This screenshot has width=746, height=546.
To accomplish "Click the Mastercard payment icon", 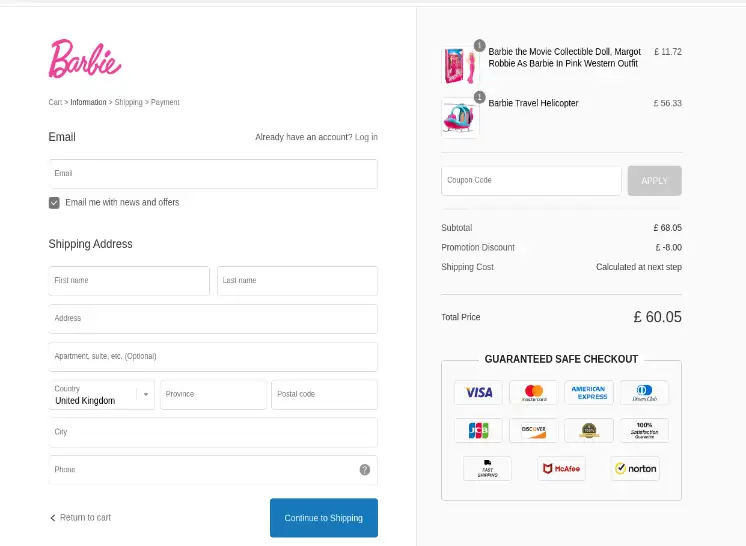I will 533,392.
